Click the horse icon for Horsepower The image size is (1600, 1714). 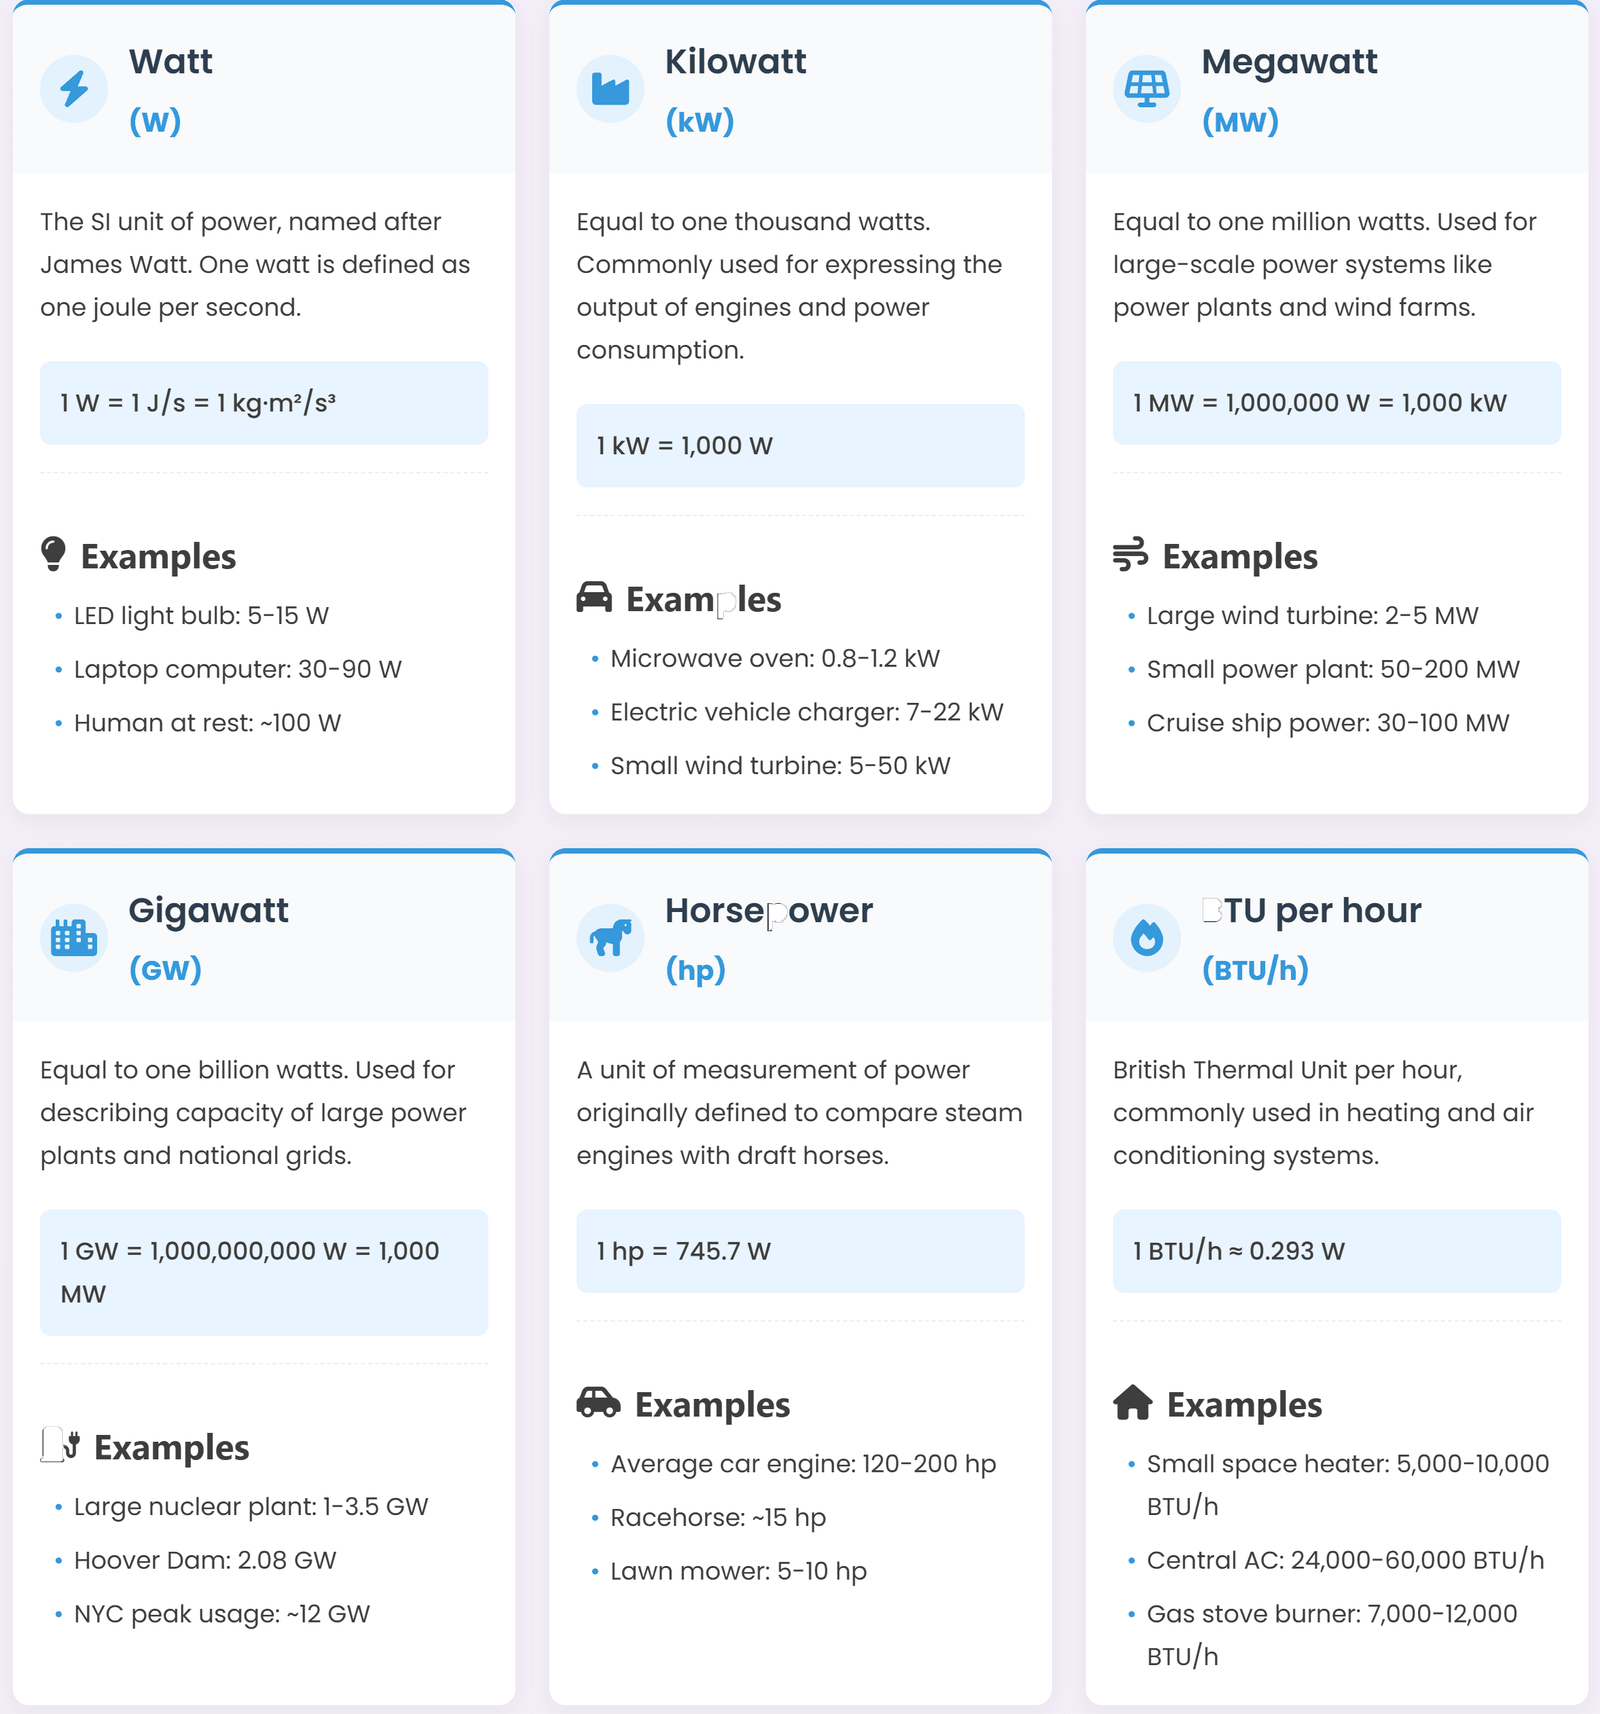[610, 937]
